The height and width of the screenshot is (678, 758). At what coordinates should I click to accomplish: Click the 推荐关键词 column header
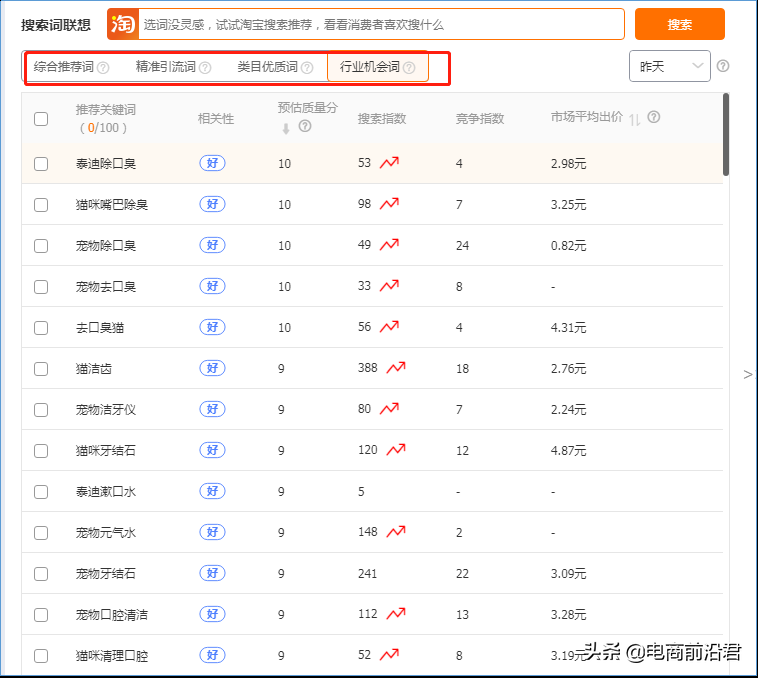pyautogui.click(x=105, y=119)
